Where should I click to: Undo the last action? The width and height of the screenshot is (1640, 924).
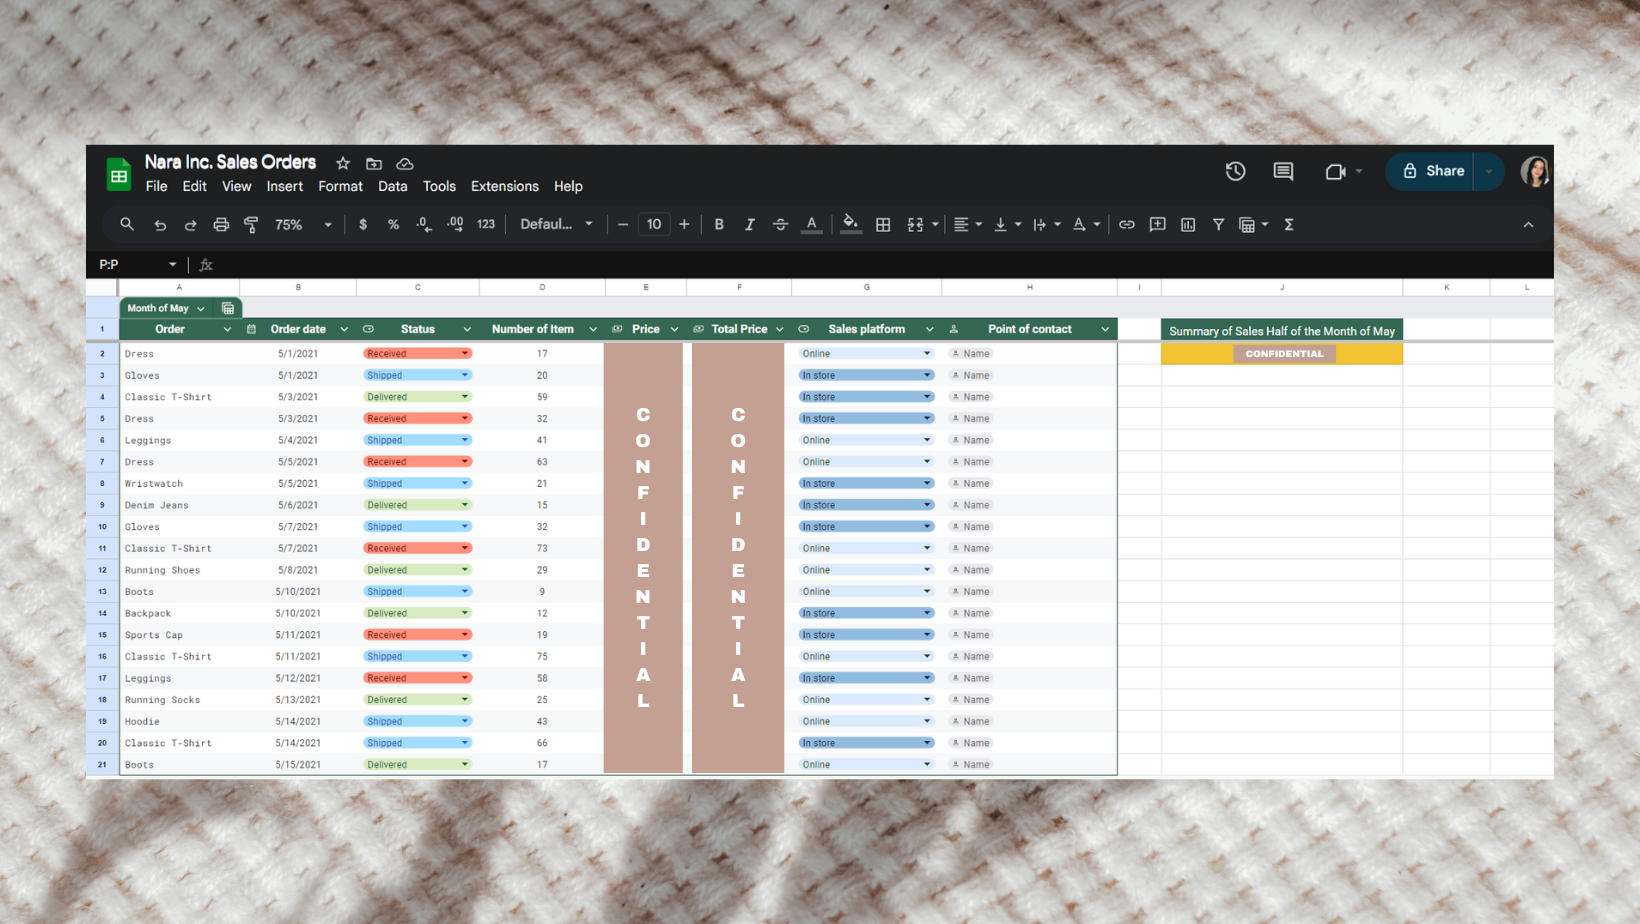[x=160, y=225]
